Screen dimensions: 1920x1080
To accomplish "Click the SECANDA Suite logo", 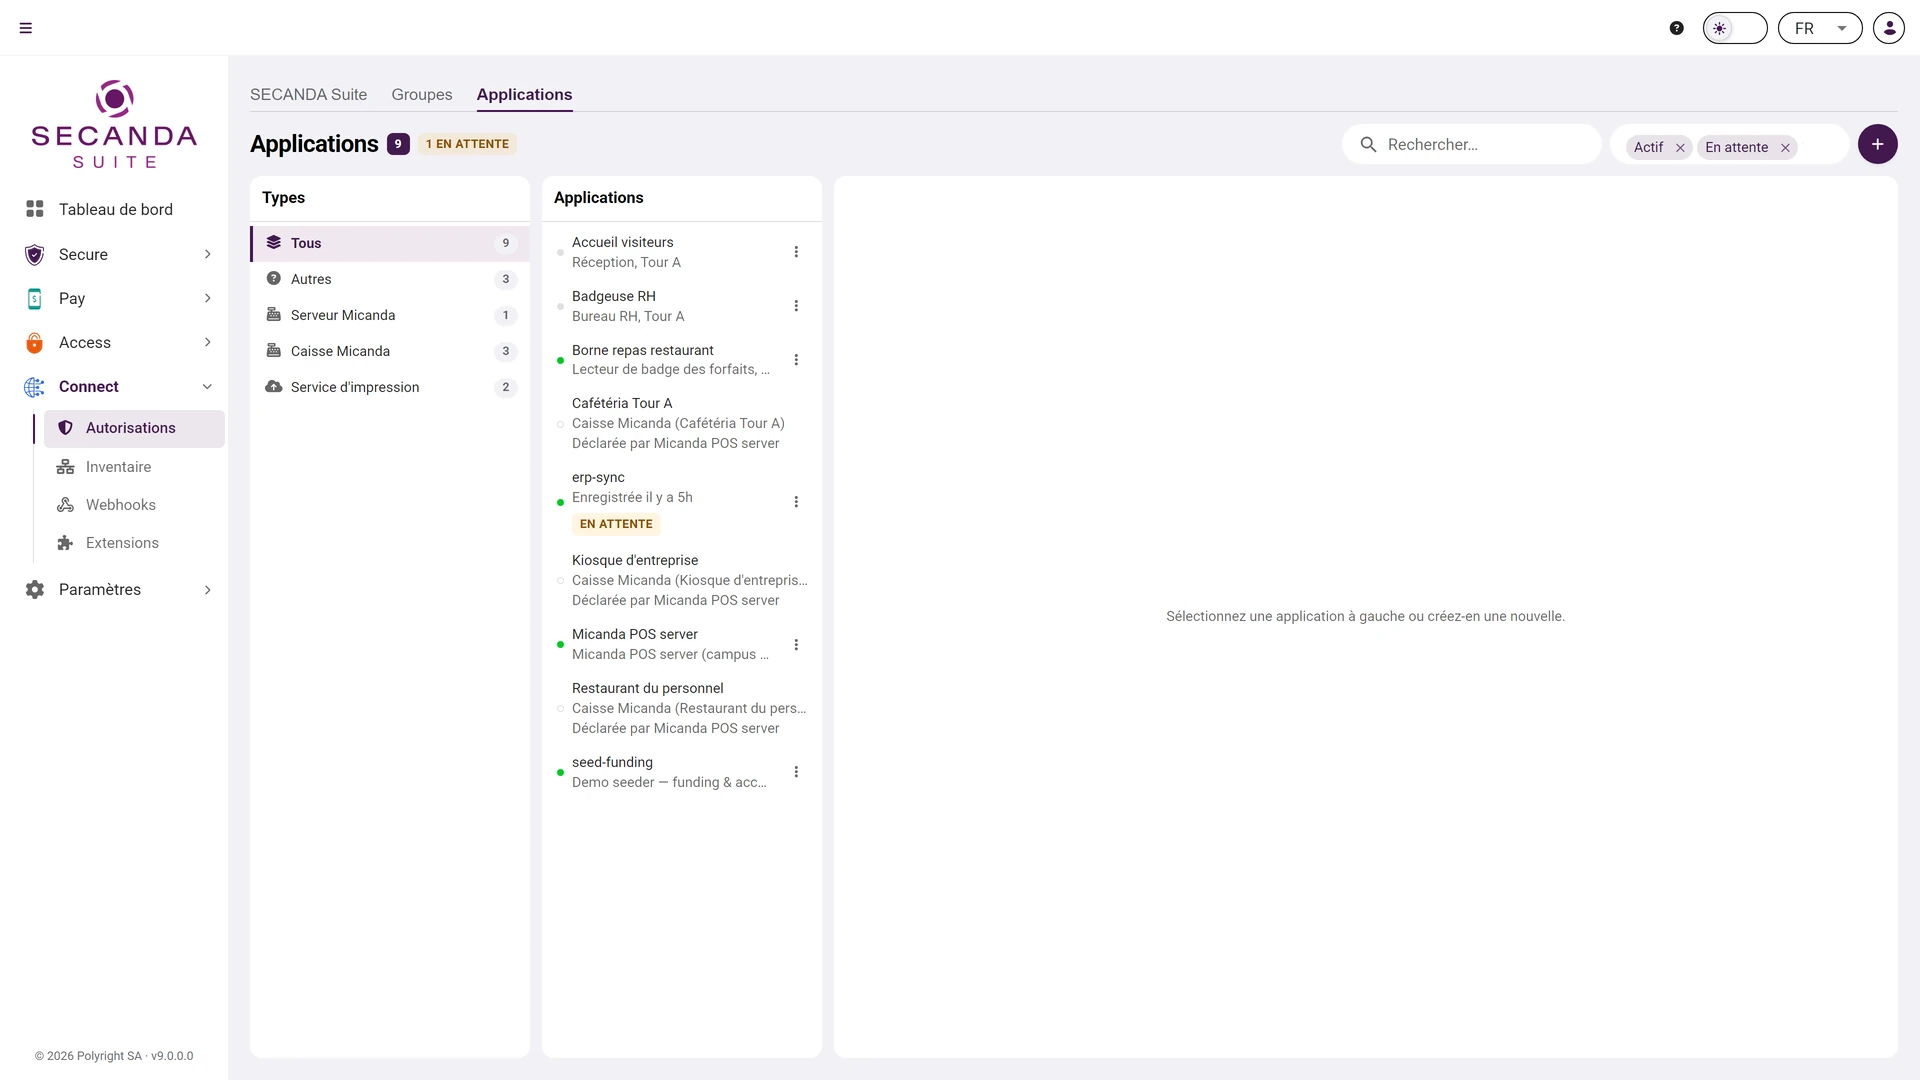I will pyautogui.click(x=114, y=124).
